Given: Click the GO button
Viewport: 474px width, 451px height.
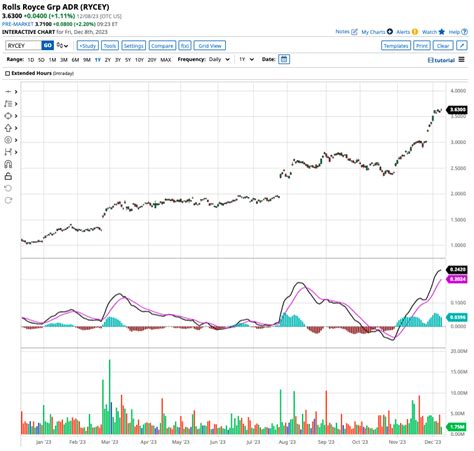Looking at the screenshot, I should pos(47,45).
